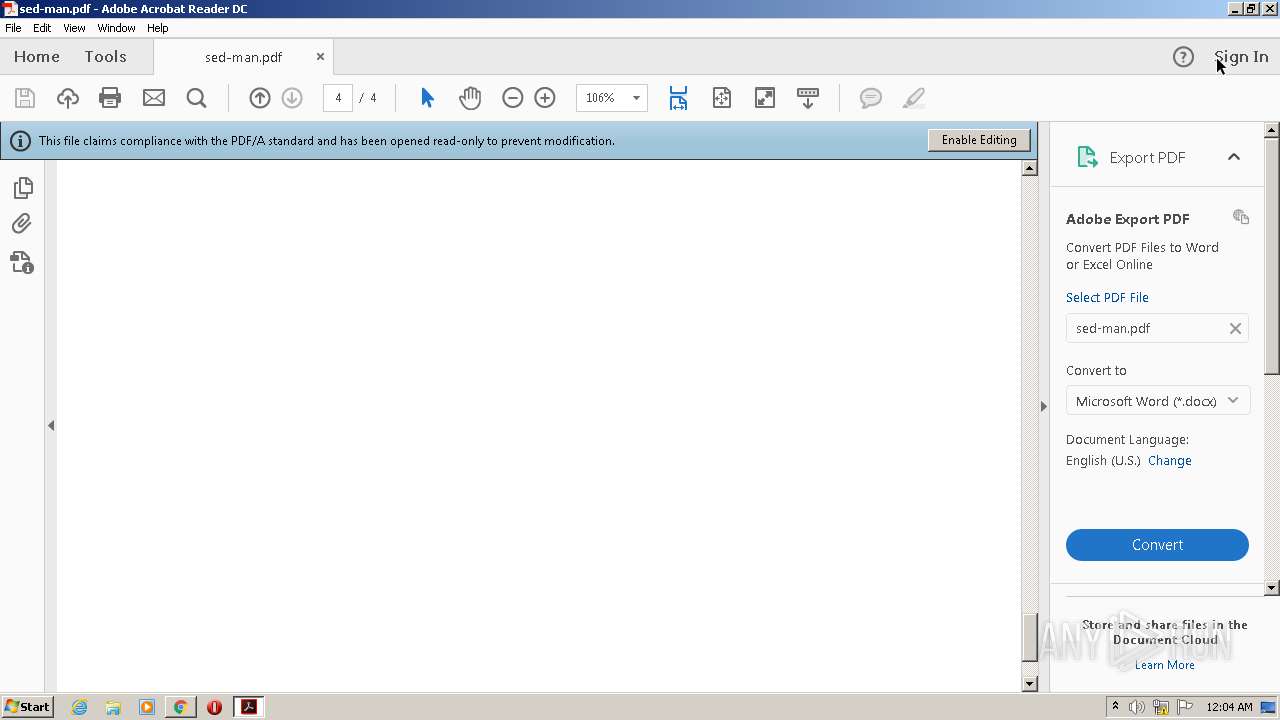Click Change document language link
Screen dimensions: 1280x720
point(1169,461)
